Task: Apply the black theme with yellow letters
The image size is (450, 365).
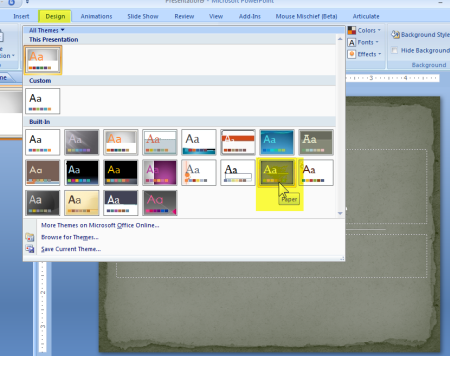Action: click(x=121, y=173)
